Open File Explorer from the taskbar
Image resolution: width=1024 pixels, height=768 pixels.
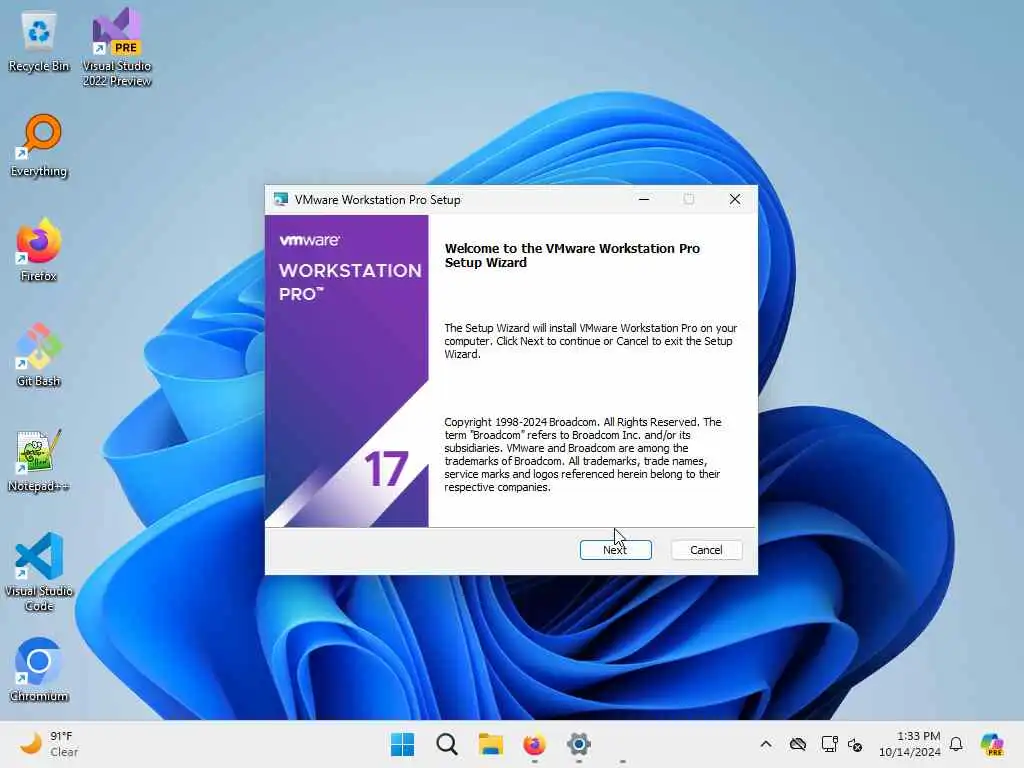pos(490,744)
